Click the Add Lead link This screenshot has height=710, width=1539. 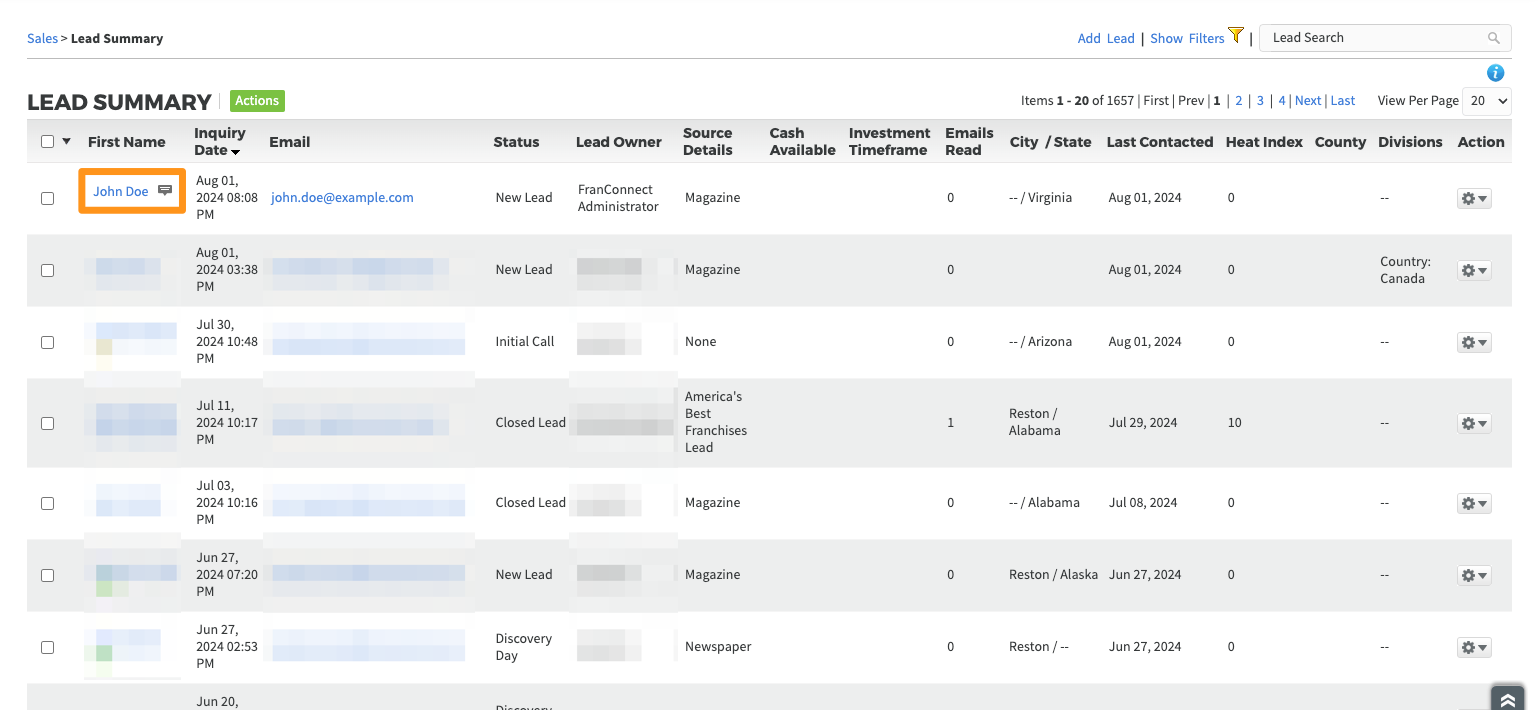(x=1106, y=38)
